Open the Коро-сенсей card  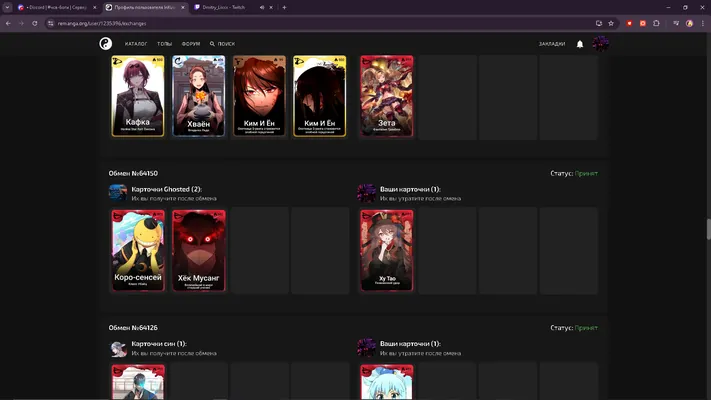(138, 250)
